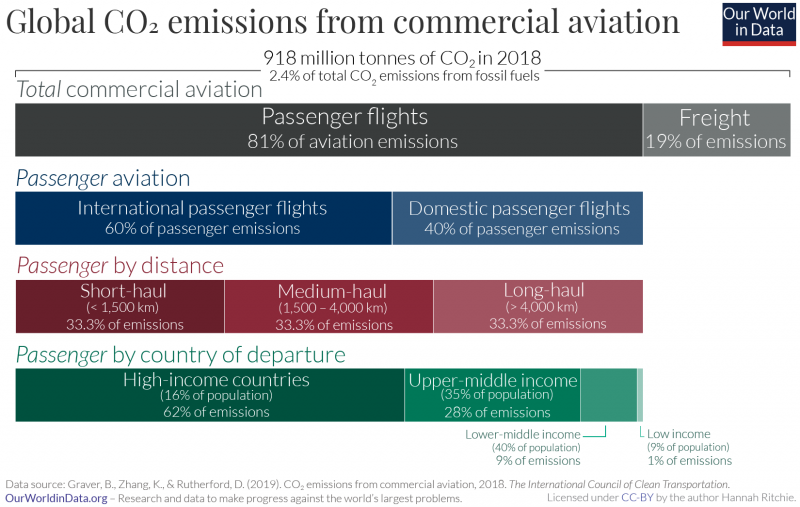This screenshot has width=800, height=507.
Task: Click the International passenger flights bar
Action: [203, 218]
